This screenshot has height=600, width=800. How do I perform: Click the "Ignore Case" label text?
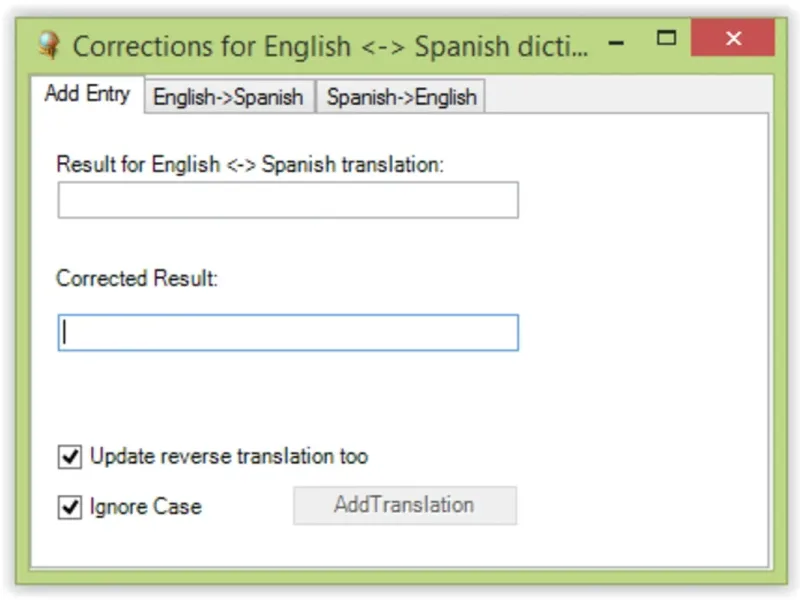click(x=145, y=507)
